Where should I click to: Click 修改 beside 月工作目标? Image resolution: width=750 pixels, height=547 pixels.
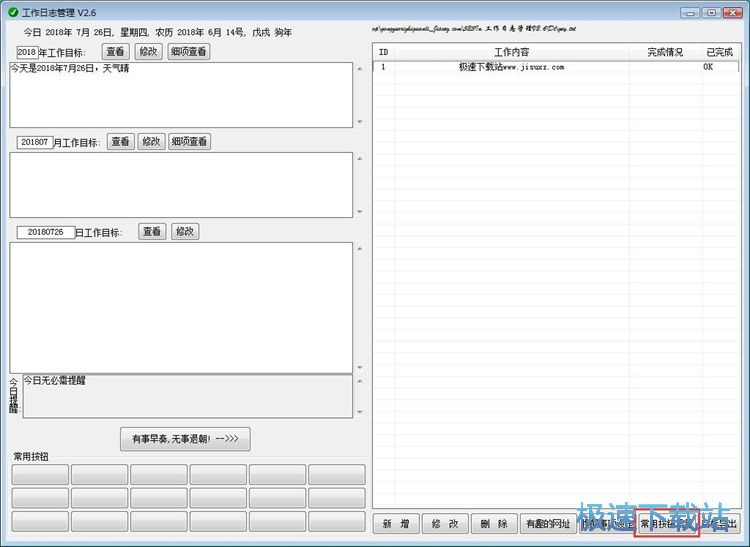point(151,142)
